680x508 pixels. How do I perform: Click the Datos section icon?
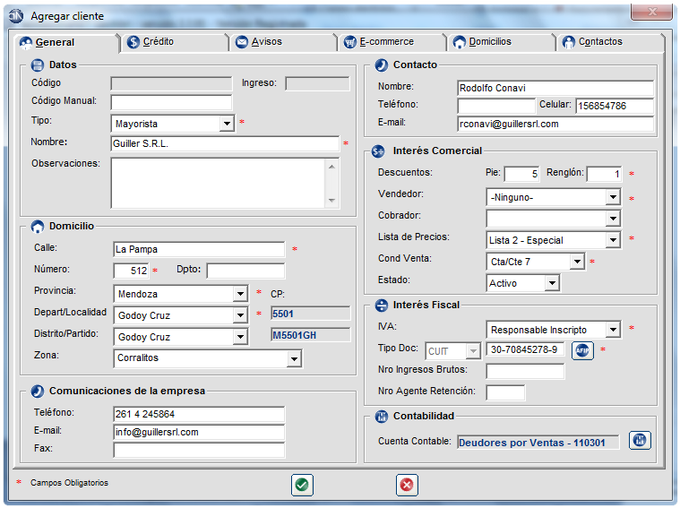(x=37, y=65)
